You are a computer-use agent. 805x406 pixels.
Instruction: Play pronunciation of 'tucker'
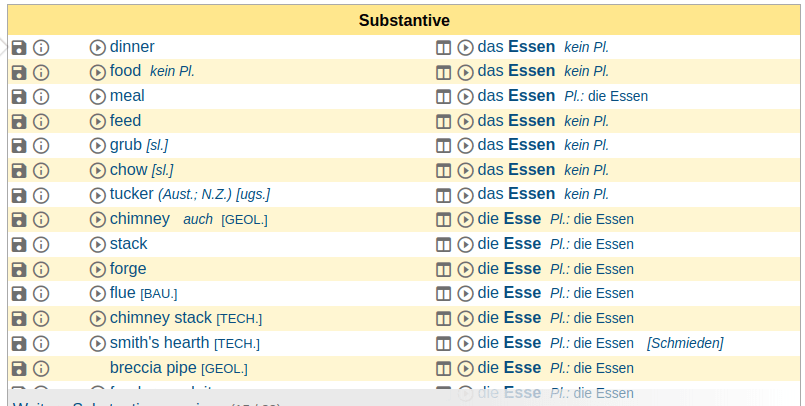(x=98, y=194)
